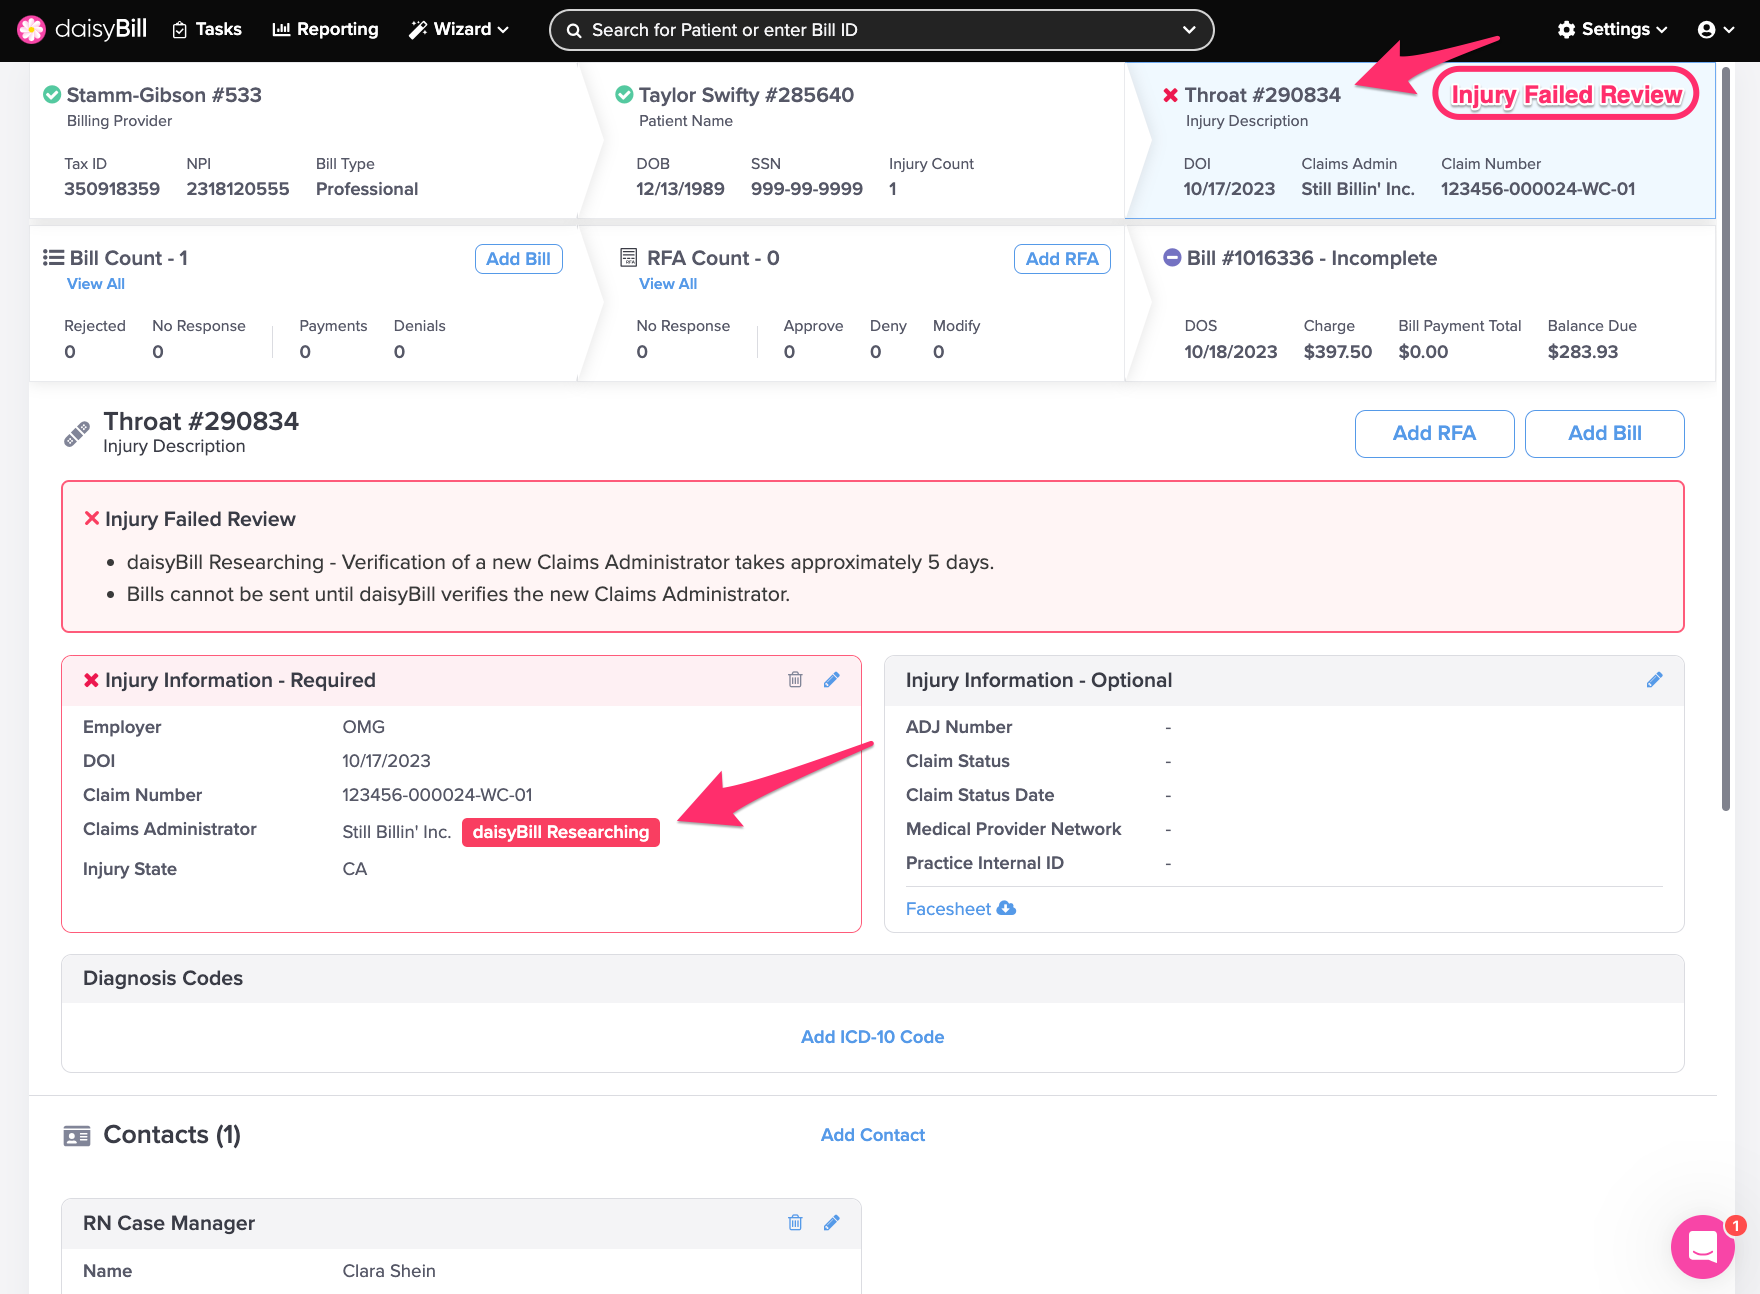Expand the patient search dropdown arrow
The width and height of the screenshot is (1760, 1294).
click(1189, 30)
